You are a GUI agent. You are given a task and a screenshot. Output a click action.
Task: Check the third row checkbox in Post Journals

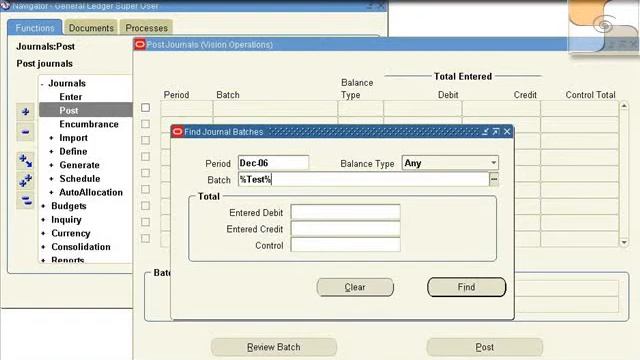[145, 140]
